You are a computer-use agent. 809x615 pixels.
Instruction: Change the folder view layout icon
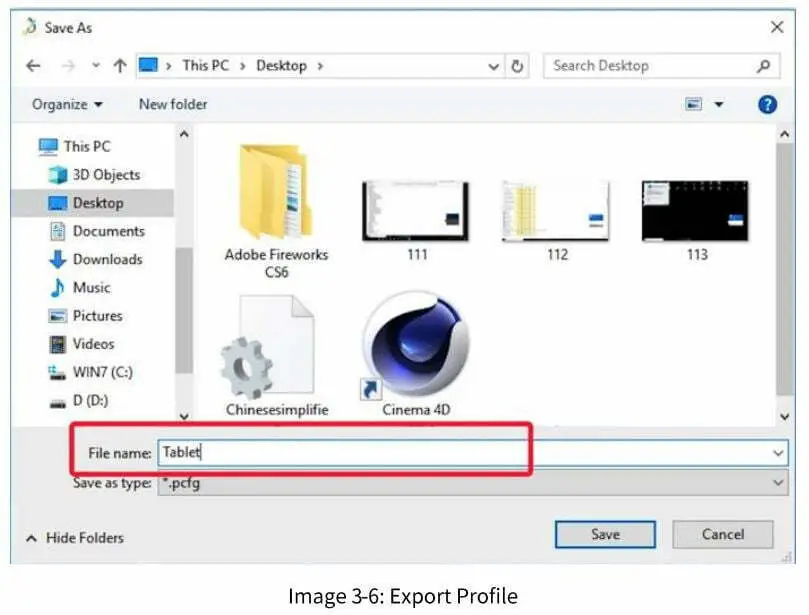[694, 103]
